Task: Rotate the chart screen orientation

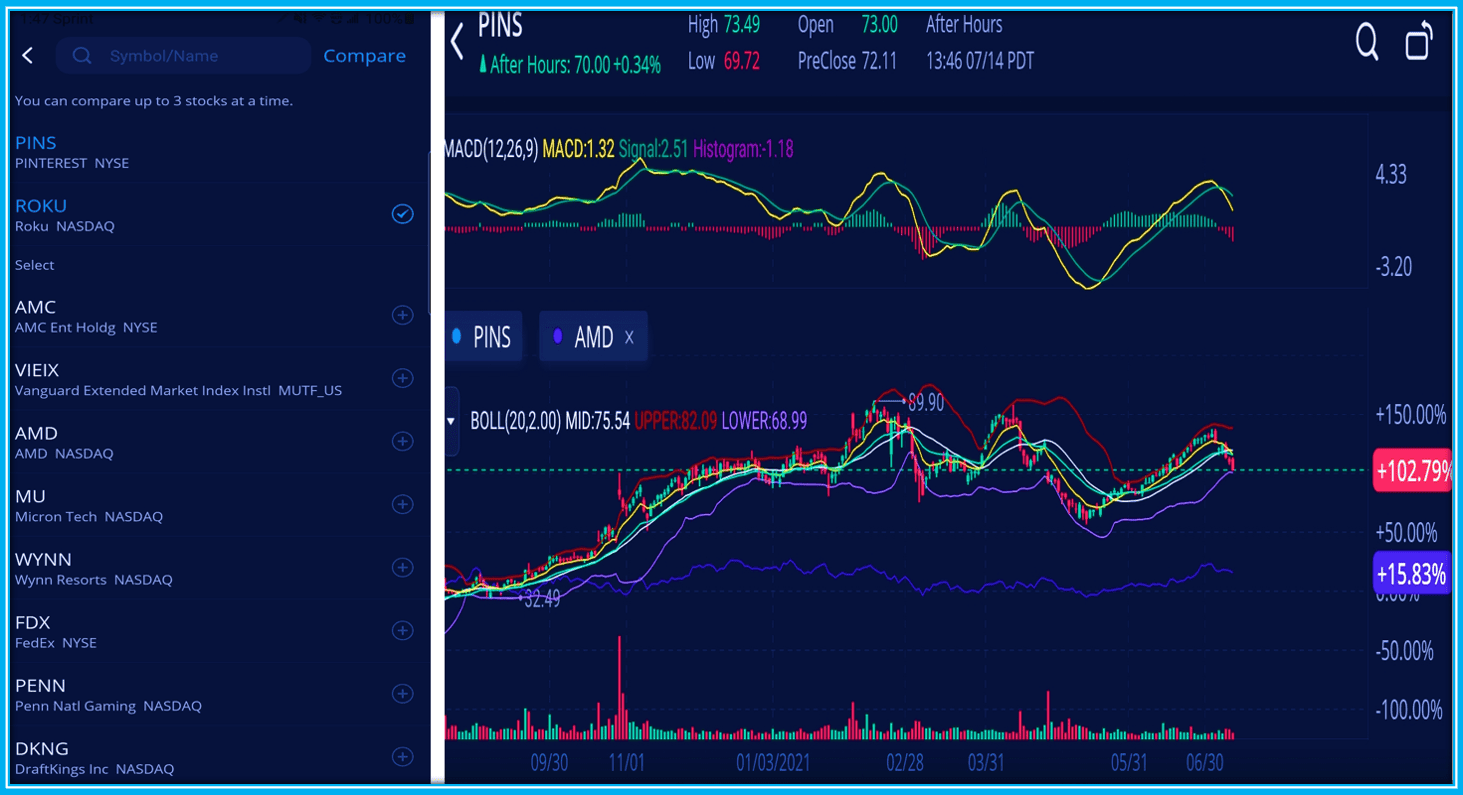Action: (1419, 42)
